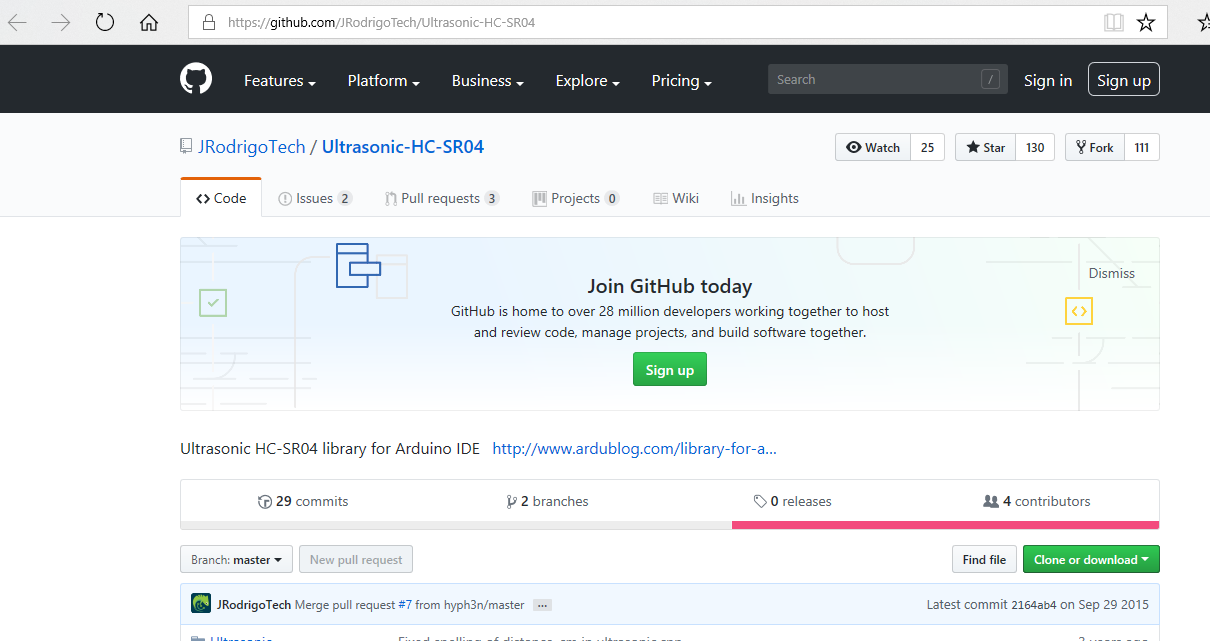
Task: Click the Sign up header button
Action: point(1124,81)
